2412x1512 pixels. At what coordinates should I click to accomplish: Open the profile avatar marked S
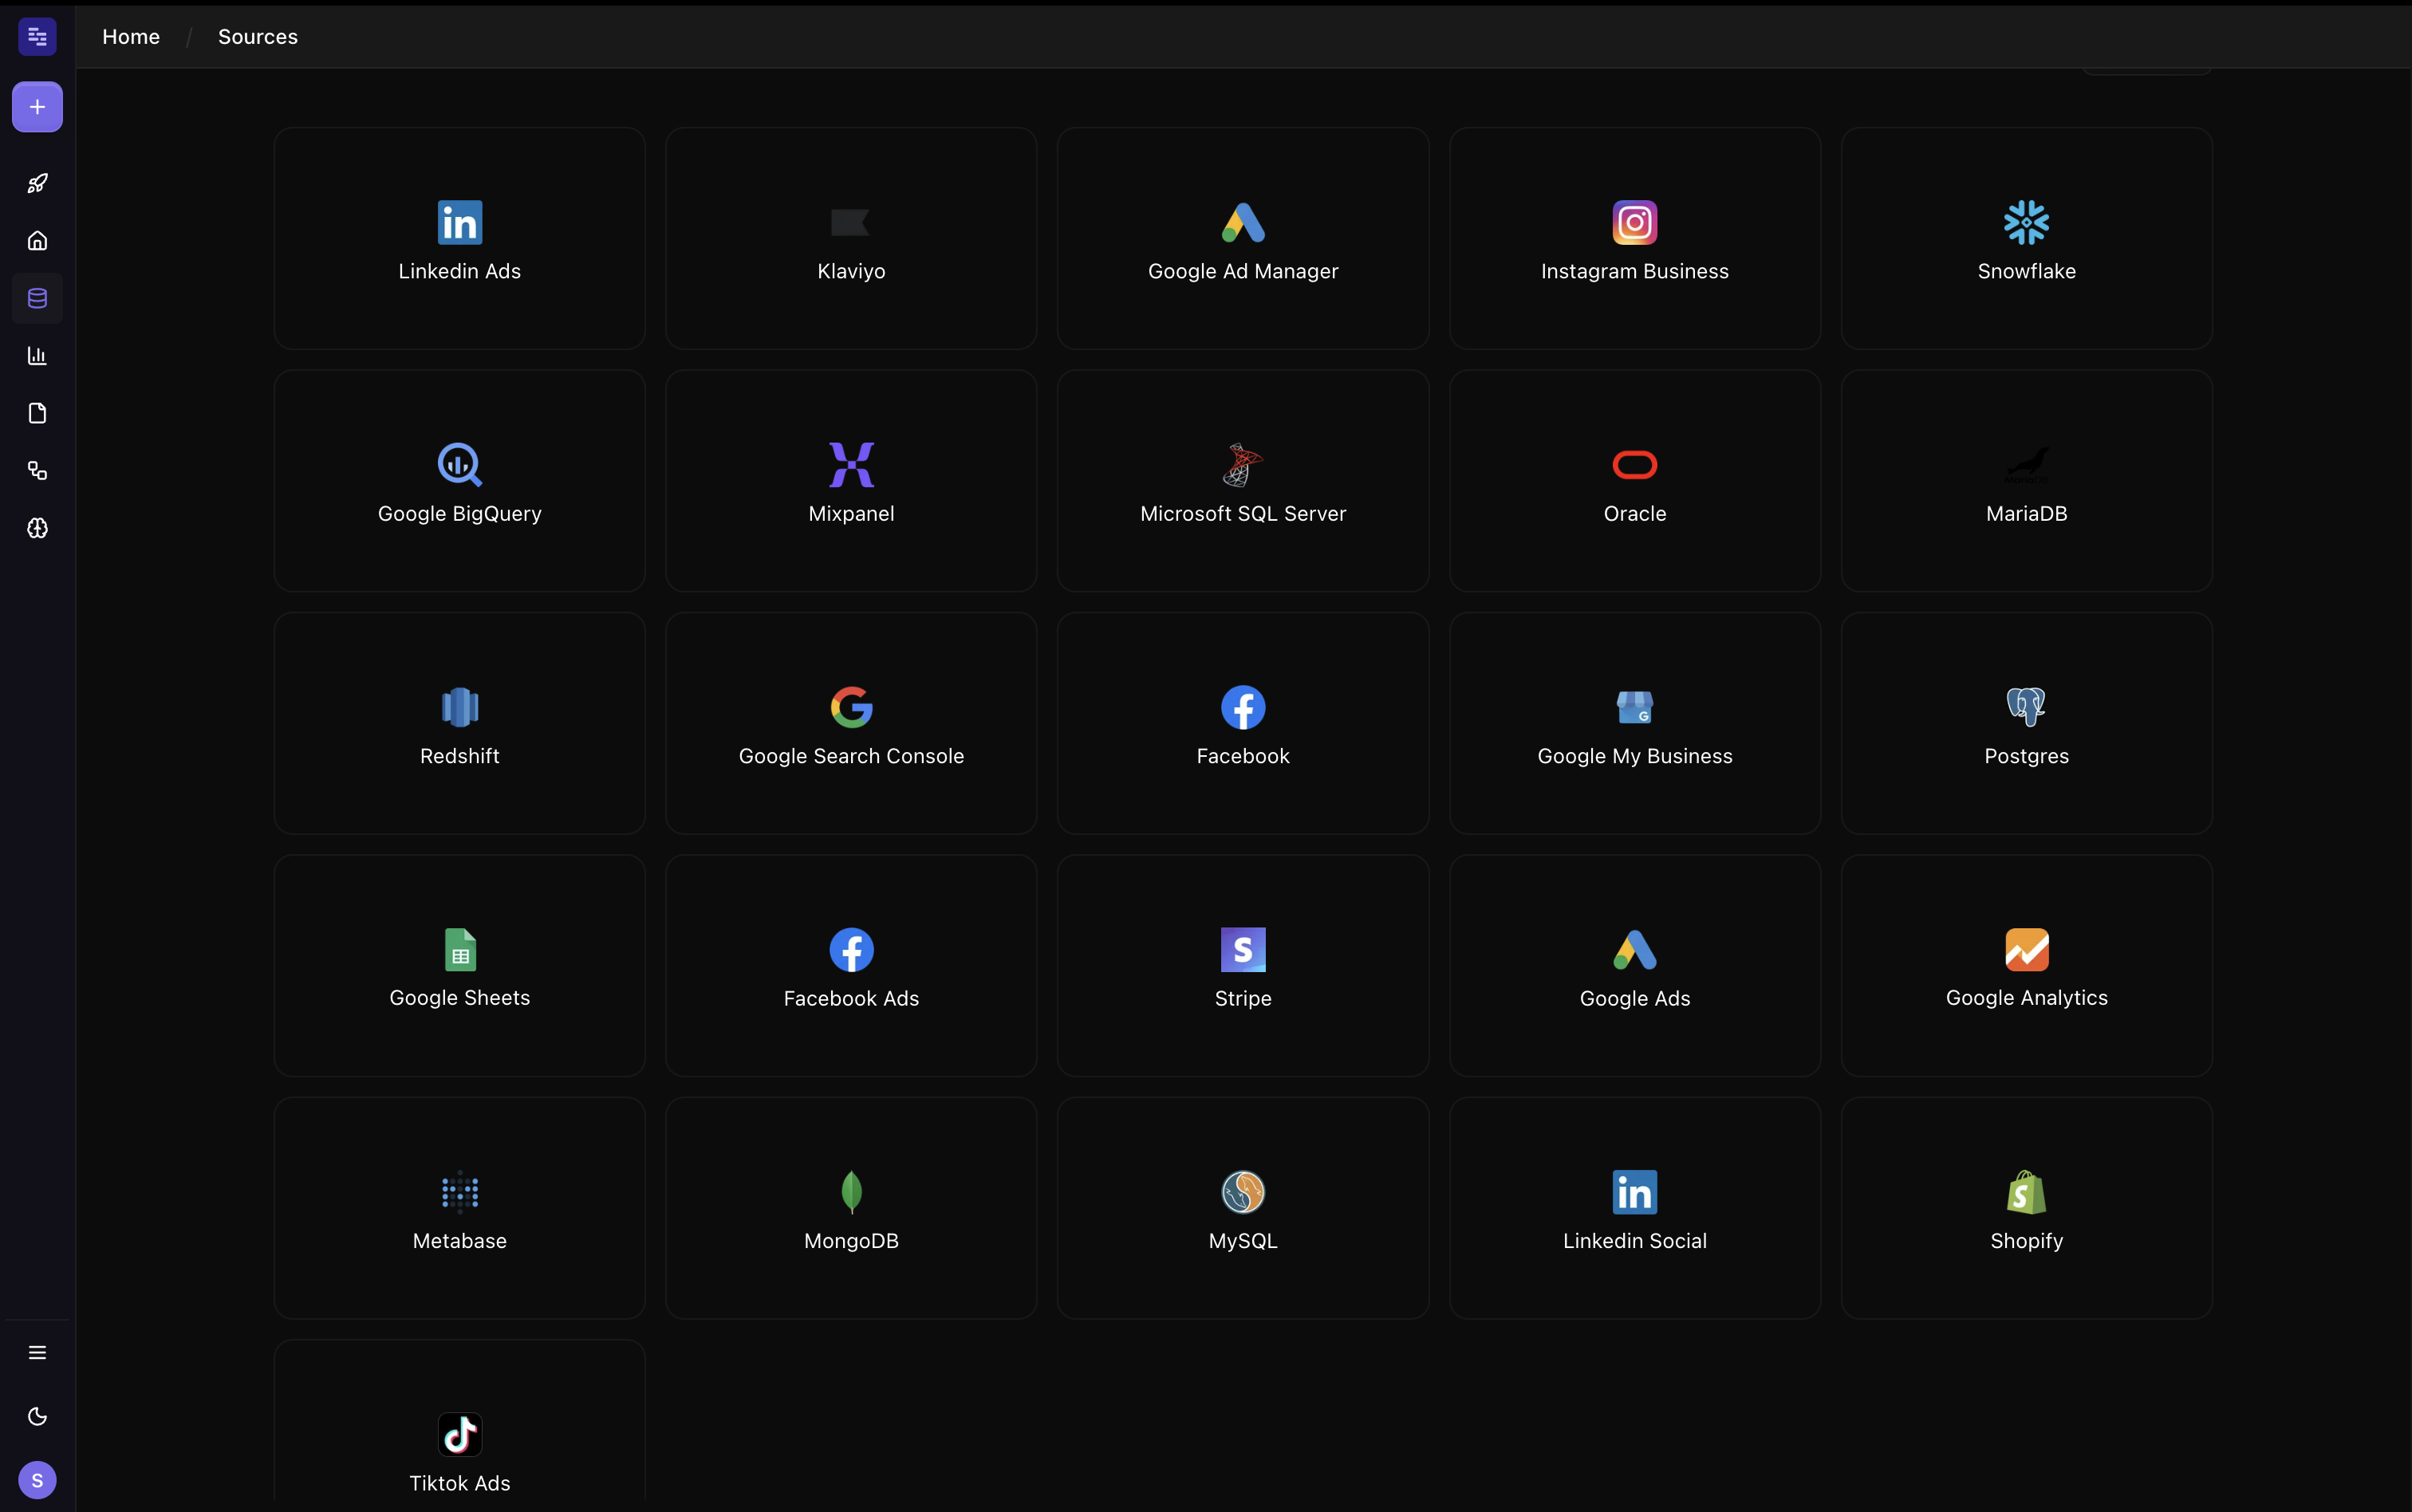tap(37, 1480)
